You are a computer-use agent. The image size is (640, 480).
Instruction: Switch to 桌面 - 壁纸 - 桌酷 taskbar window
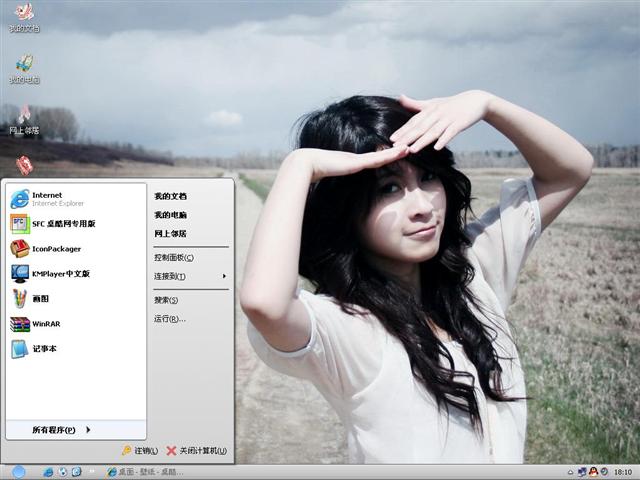click(145, 472)
